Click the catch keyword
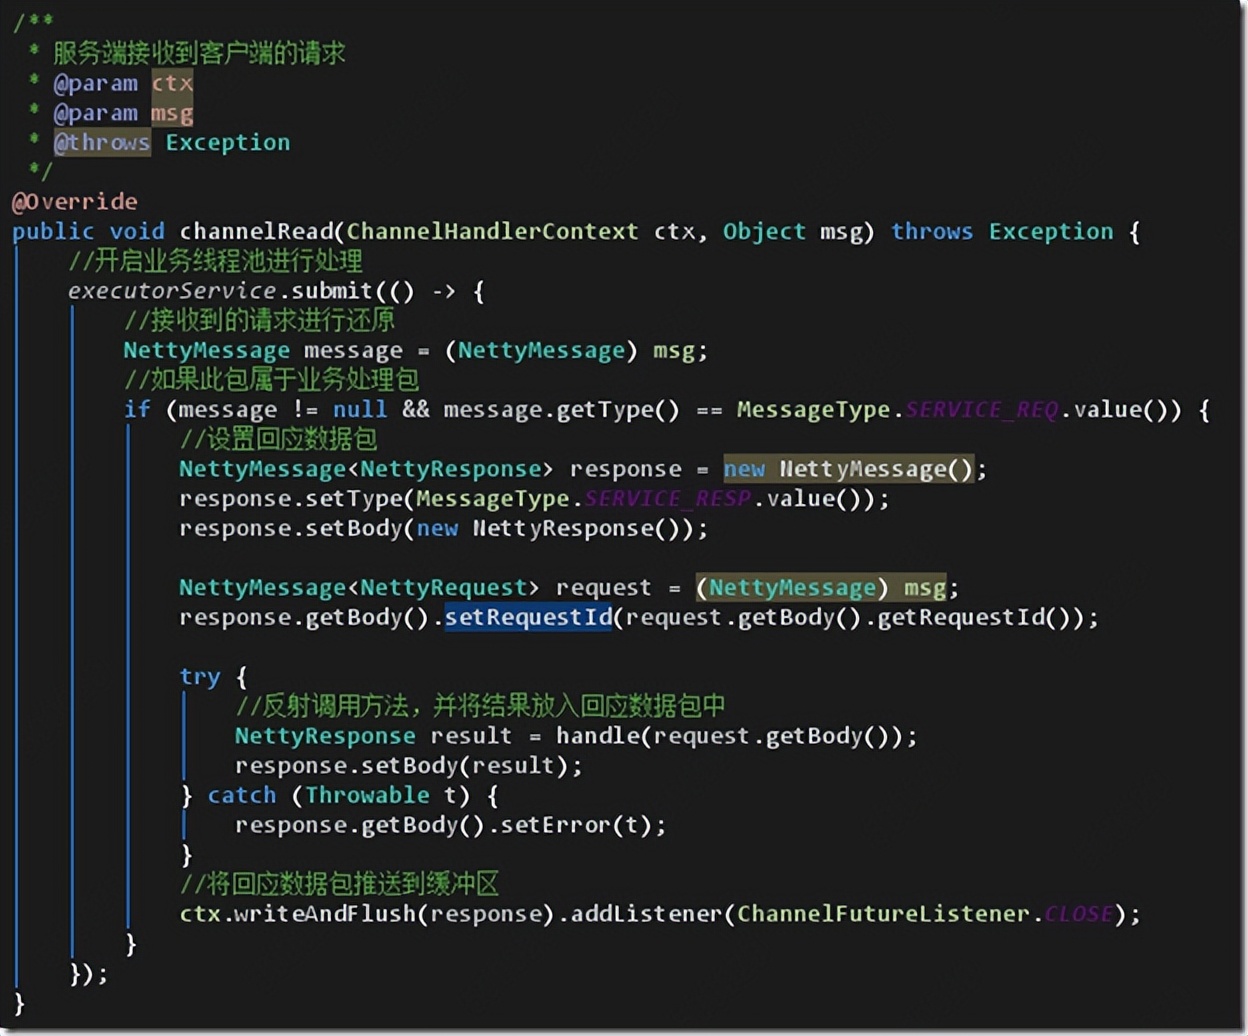The height and width of the screenshot is (1036, 1248). 241,795
